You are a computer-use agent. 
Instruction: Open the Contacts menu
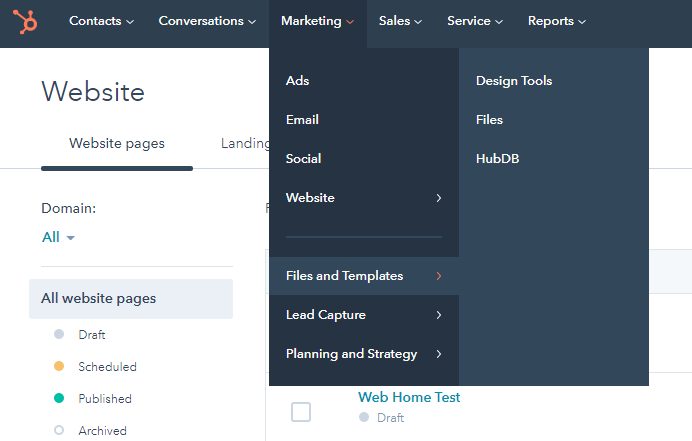click(101, 21)
